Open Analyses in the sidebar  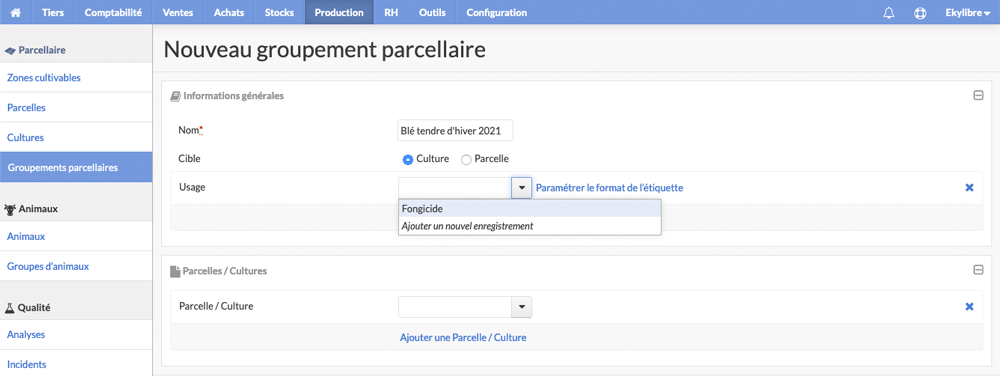click(76, 335)
